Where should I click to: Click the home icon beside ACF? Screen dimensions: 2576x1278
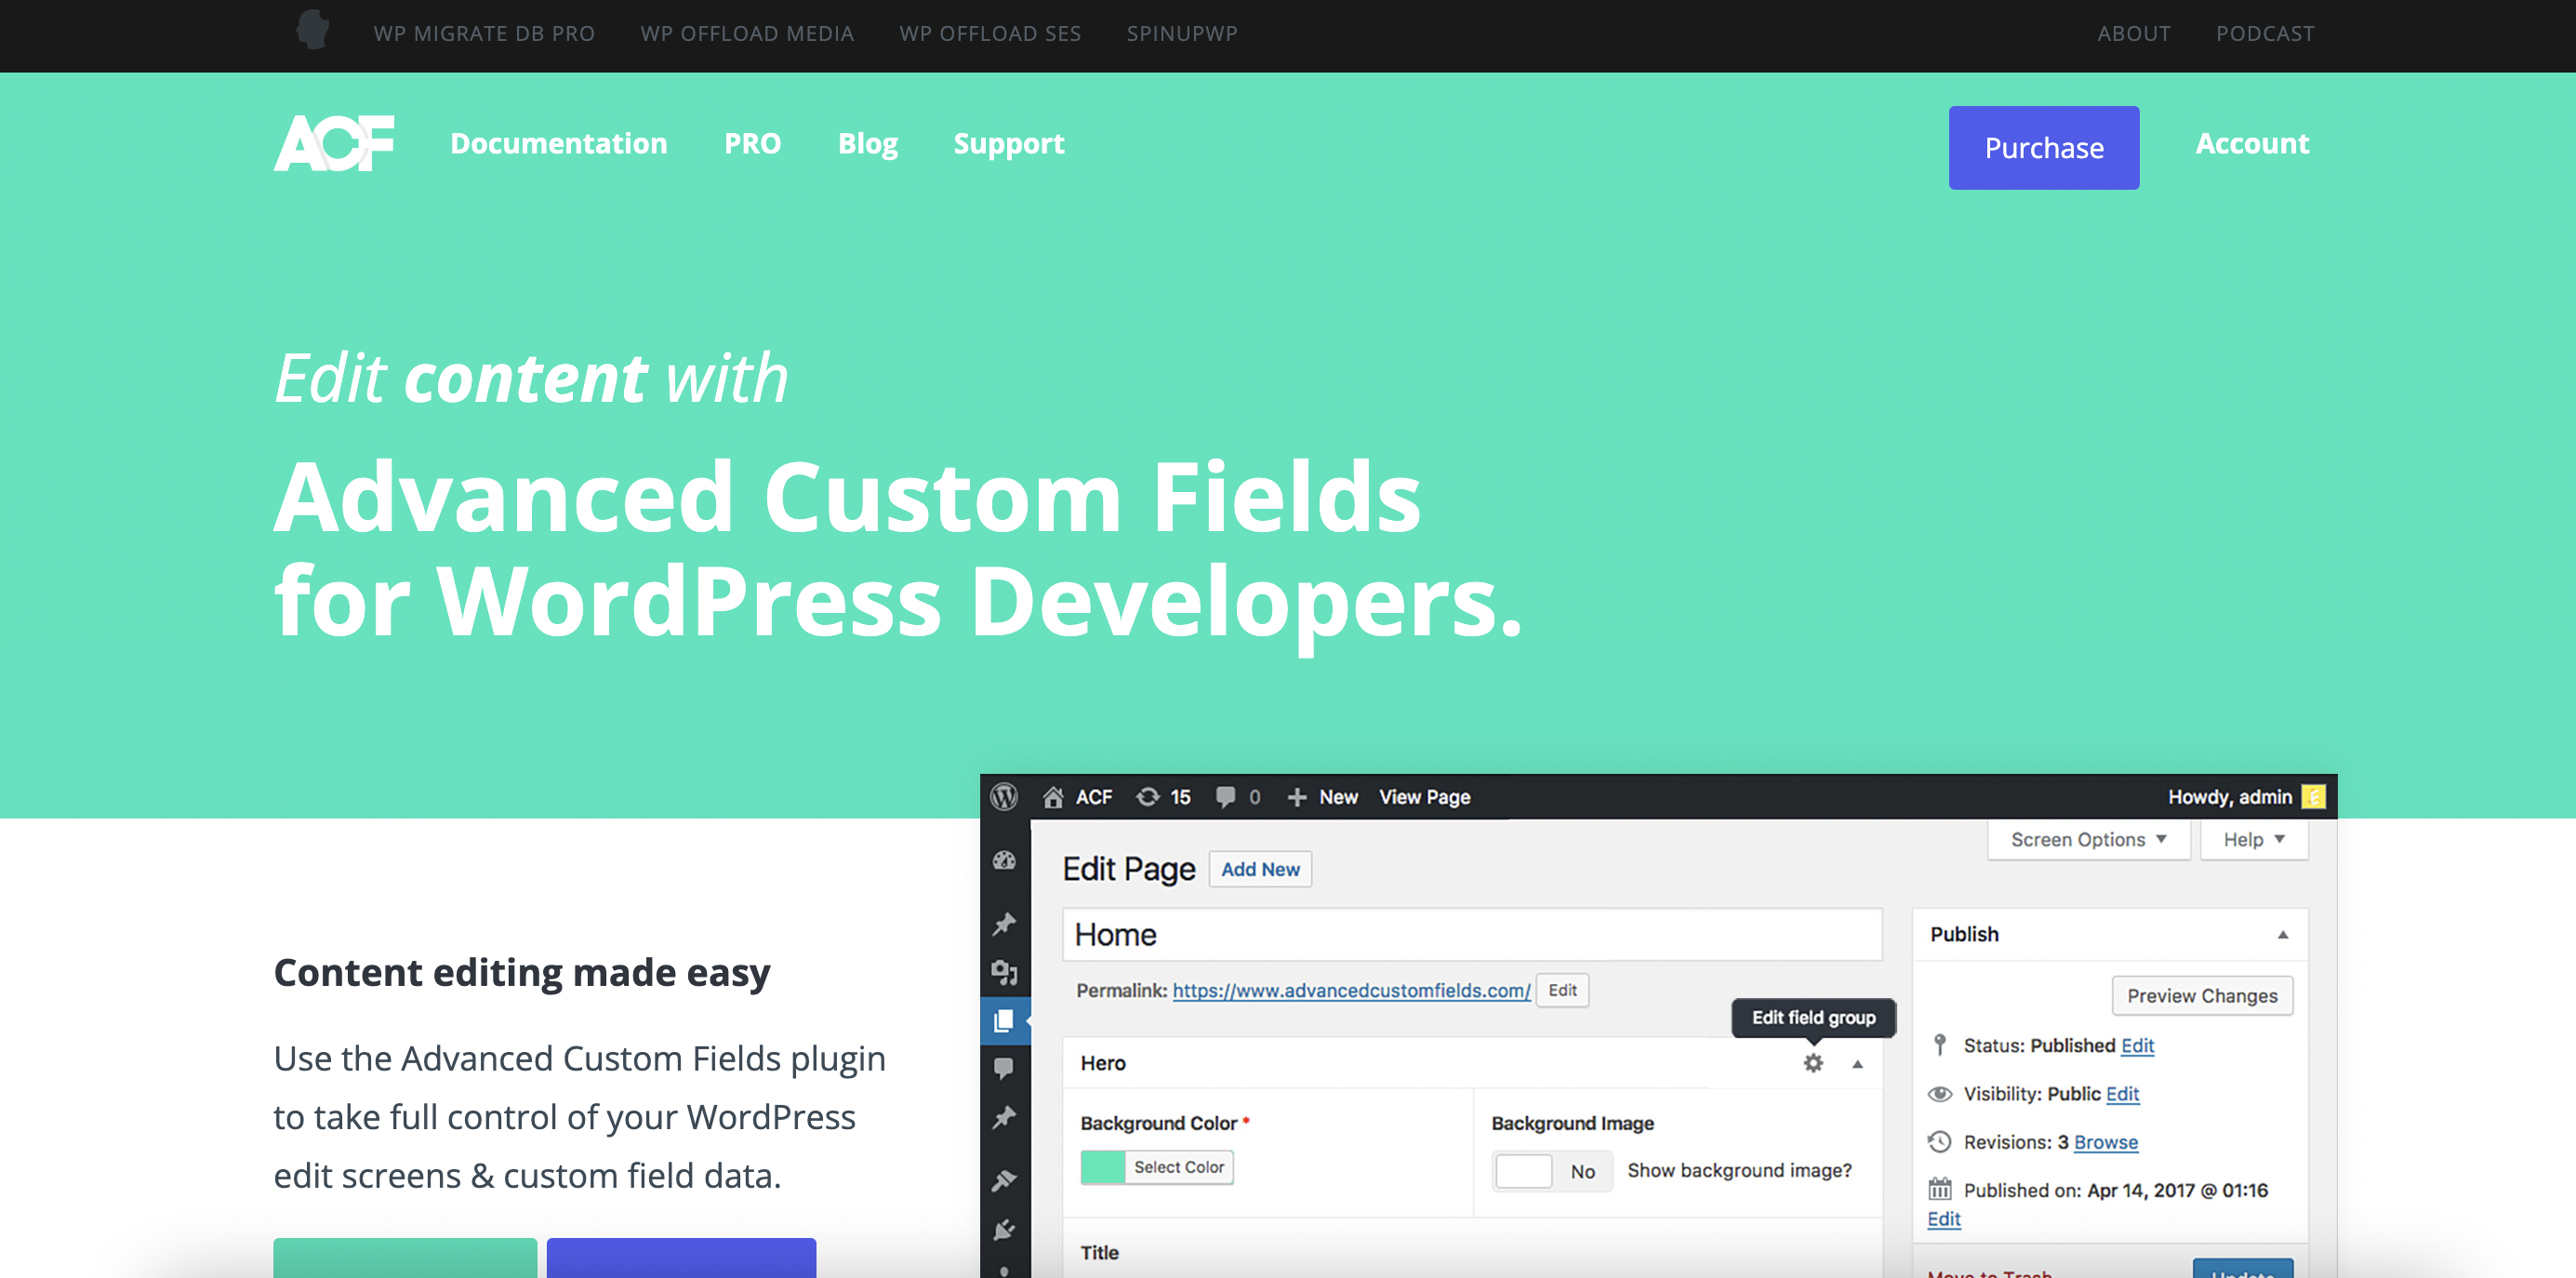pyautogui.click(x=1053, y=797)
